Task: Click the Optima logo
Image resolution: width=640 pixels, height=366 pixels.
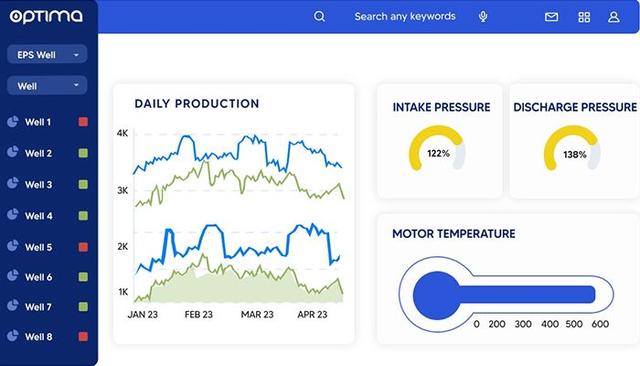Action: tap(46, 16)
